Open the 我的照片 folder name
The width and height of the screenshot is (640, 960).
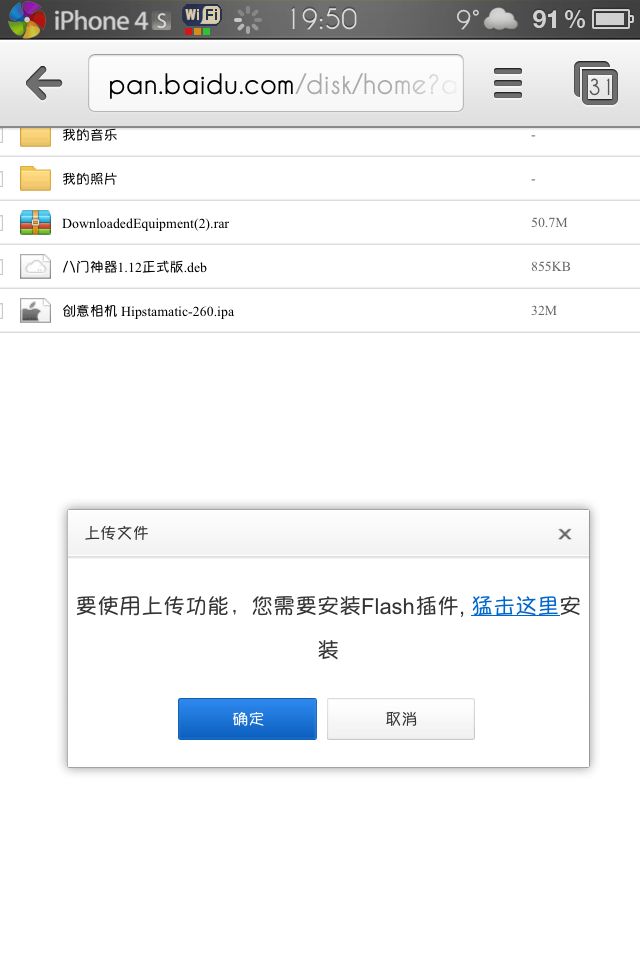tap(89, 179)
